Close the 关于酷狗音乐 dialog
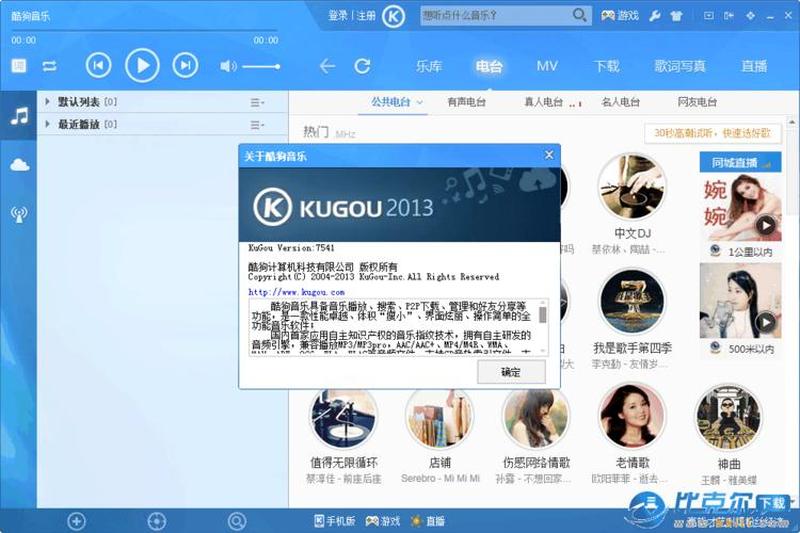The width and height of the screenshot is (800, 533). (x=549, y=155)
